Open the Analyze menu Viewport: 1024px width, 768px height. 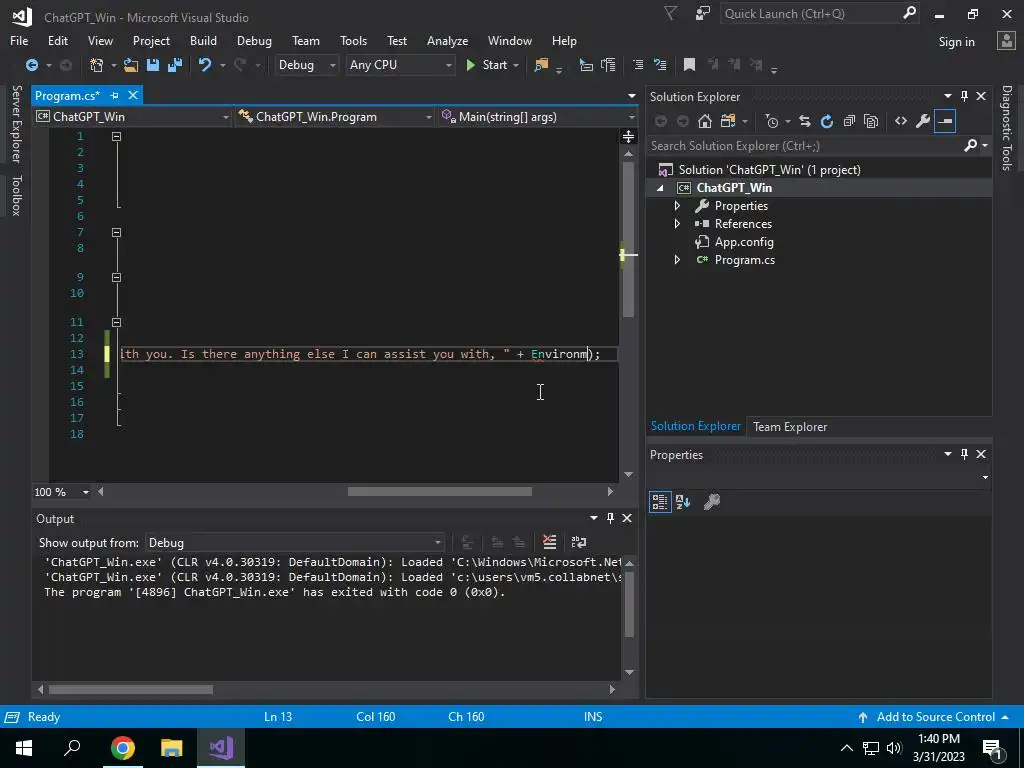point(447,40)
